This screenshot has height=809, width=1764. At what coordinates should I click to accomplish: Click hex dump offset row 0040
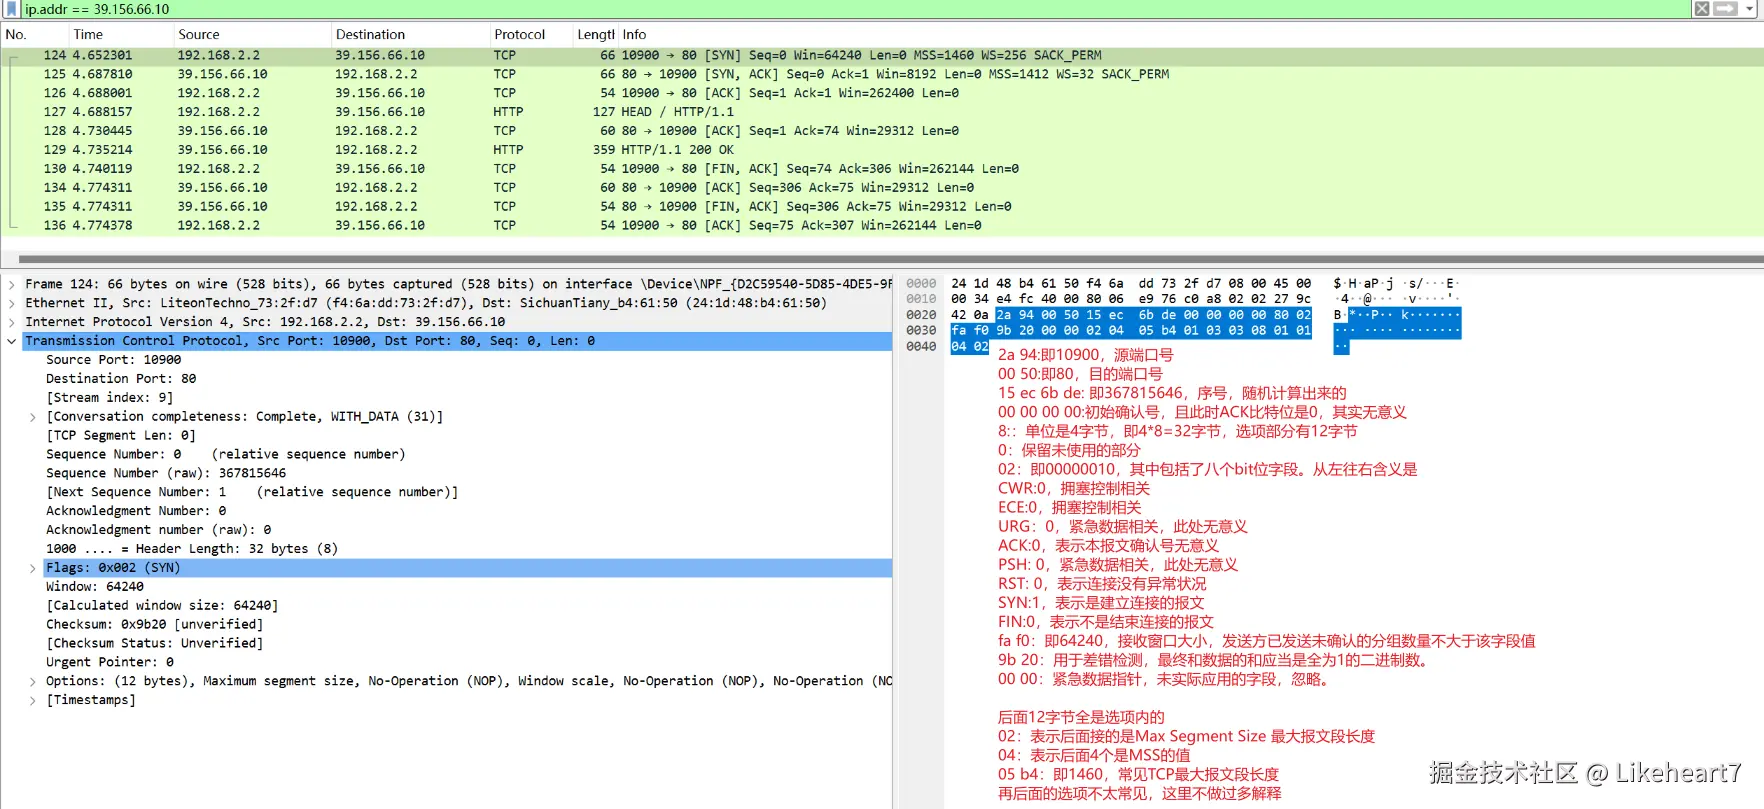pos(921,347)
